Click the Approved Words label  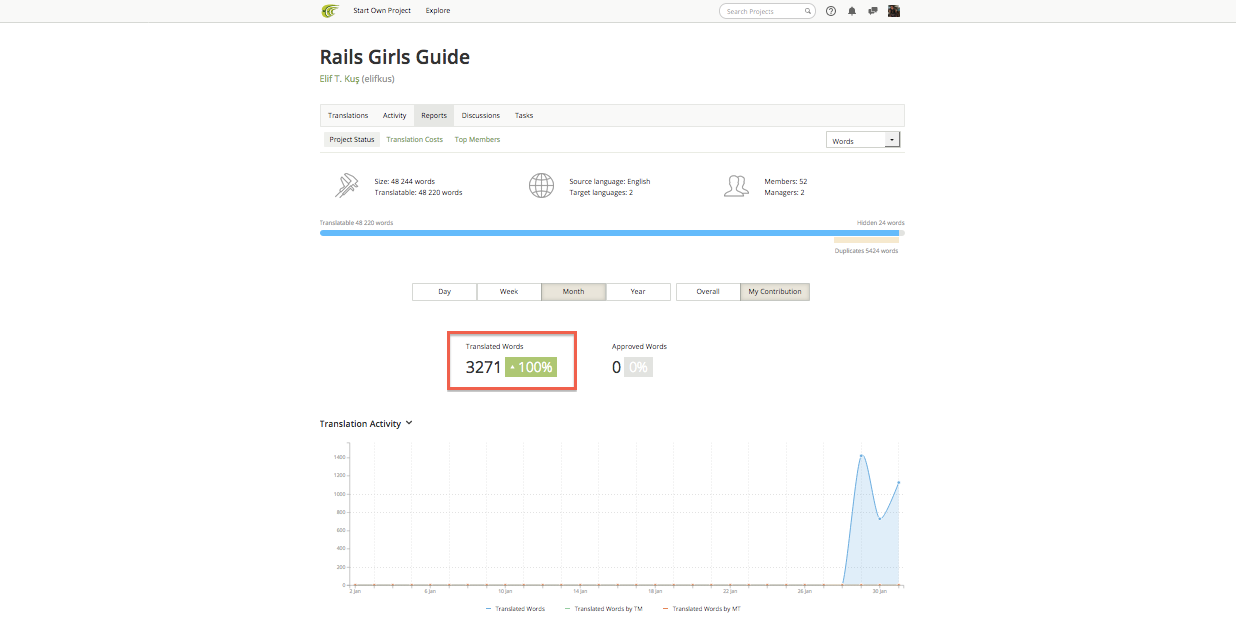(x=639, y=346)
